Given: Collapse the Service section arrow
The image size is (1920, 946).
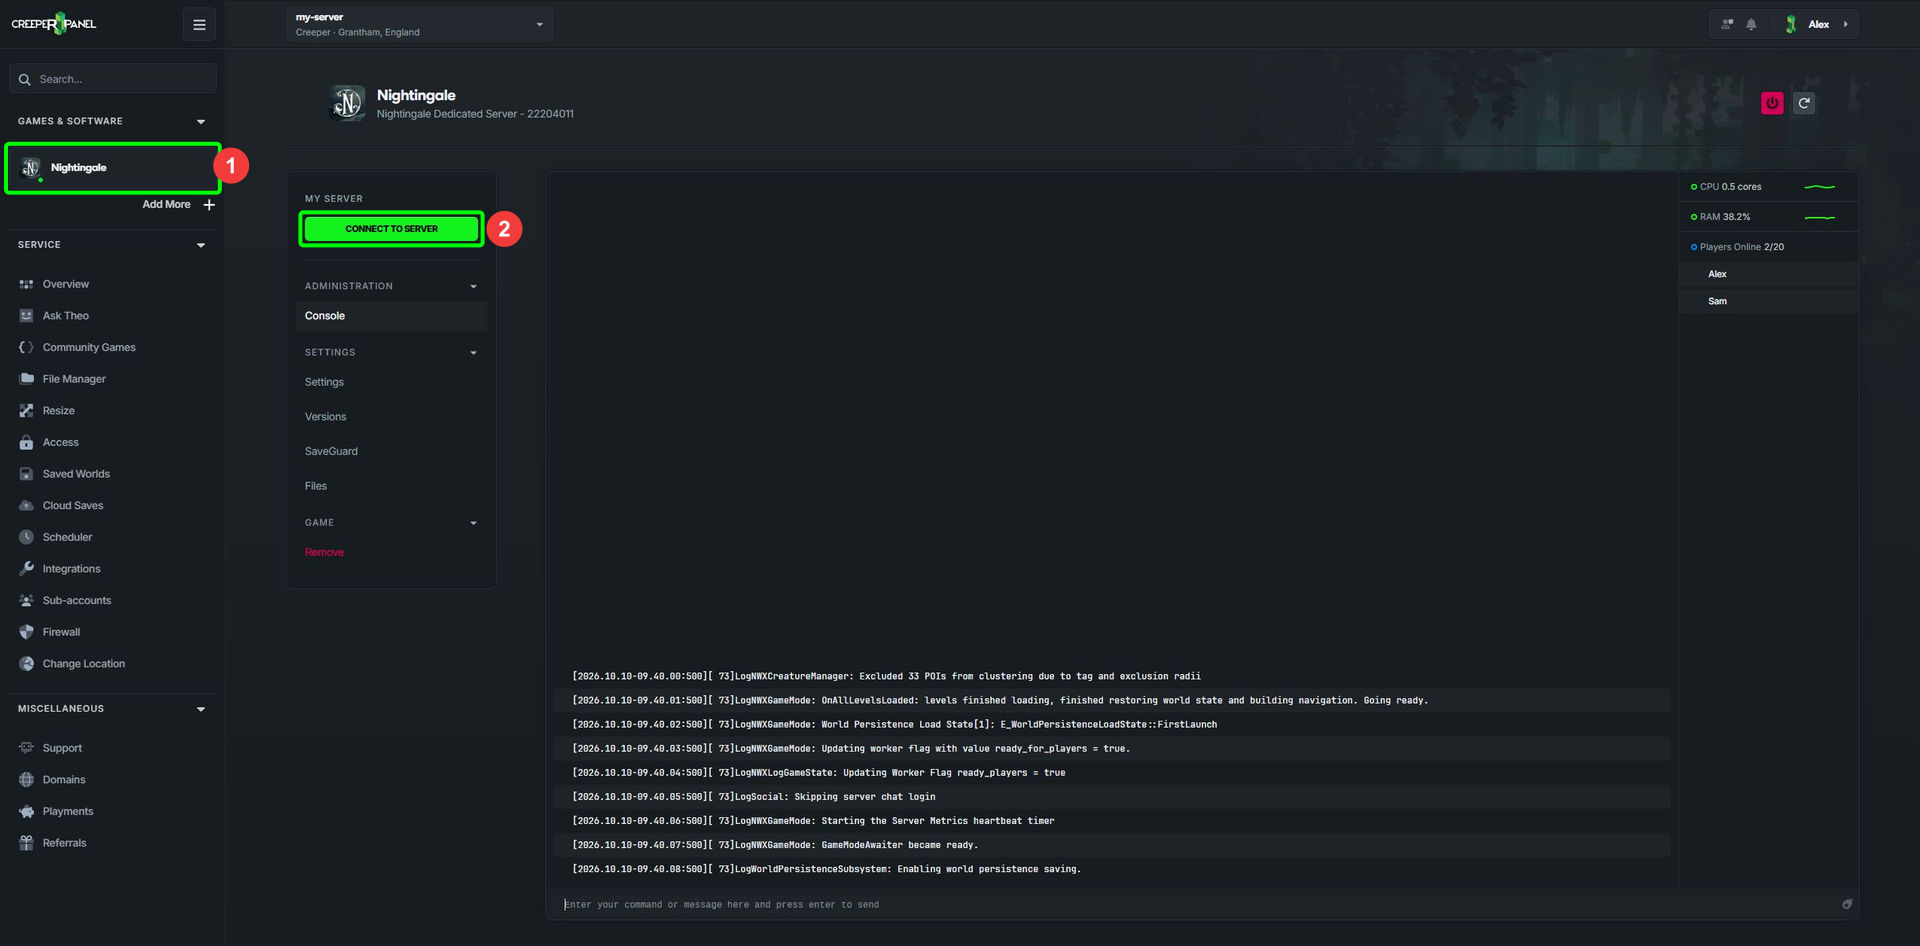Looking at the screenshot, I should 201,246.
